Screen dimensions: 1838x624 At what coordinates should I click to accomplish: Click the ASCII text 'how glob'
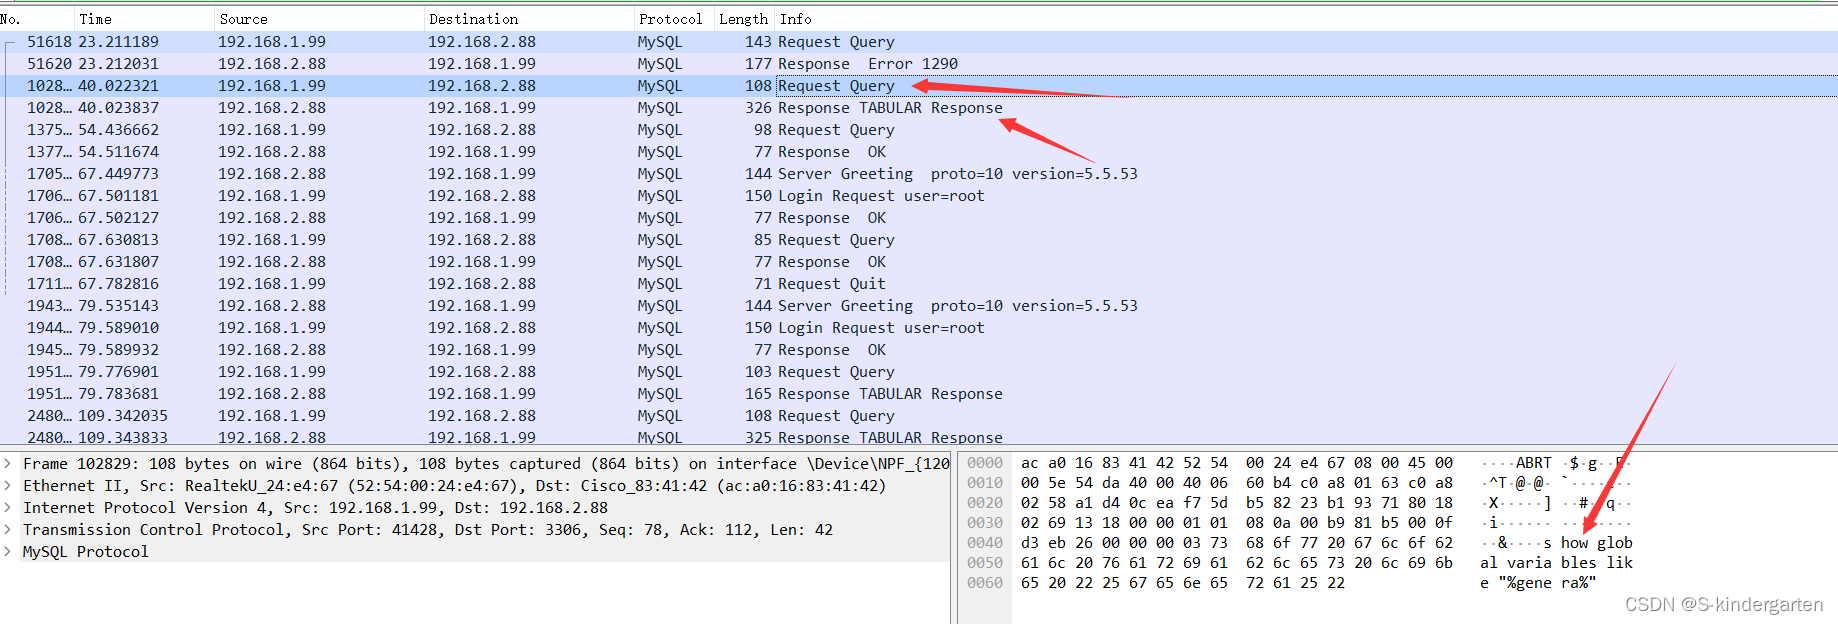click(x=1597, y=543)
